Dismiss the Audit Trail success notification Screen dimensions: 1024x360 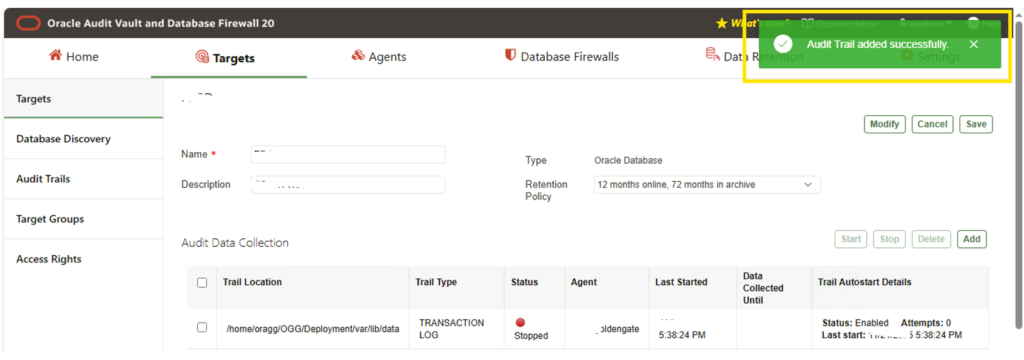pyautogui.click(x=973, y=44)
